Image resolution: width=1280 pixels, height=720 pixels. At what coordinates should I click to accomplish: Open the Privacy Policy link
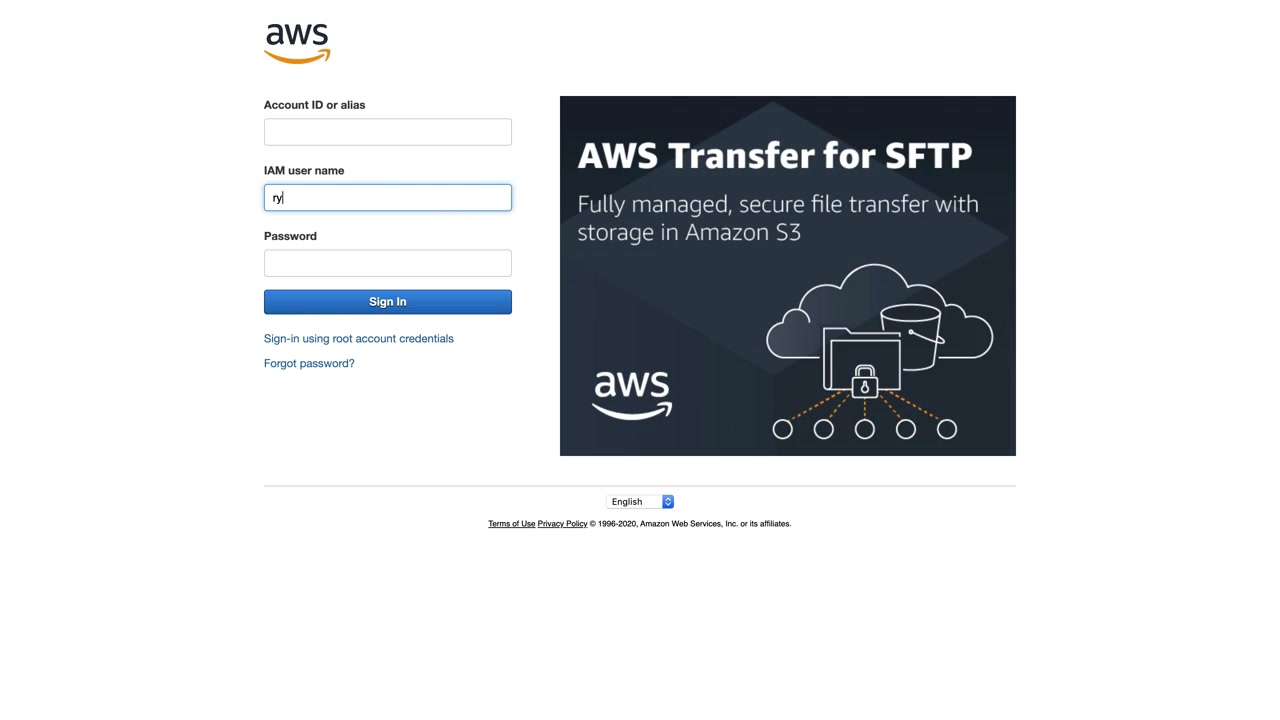[562, 524]
